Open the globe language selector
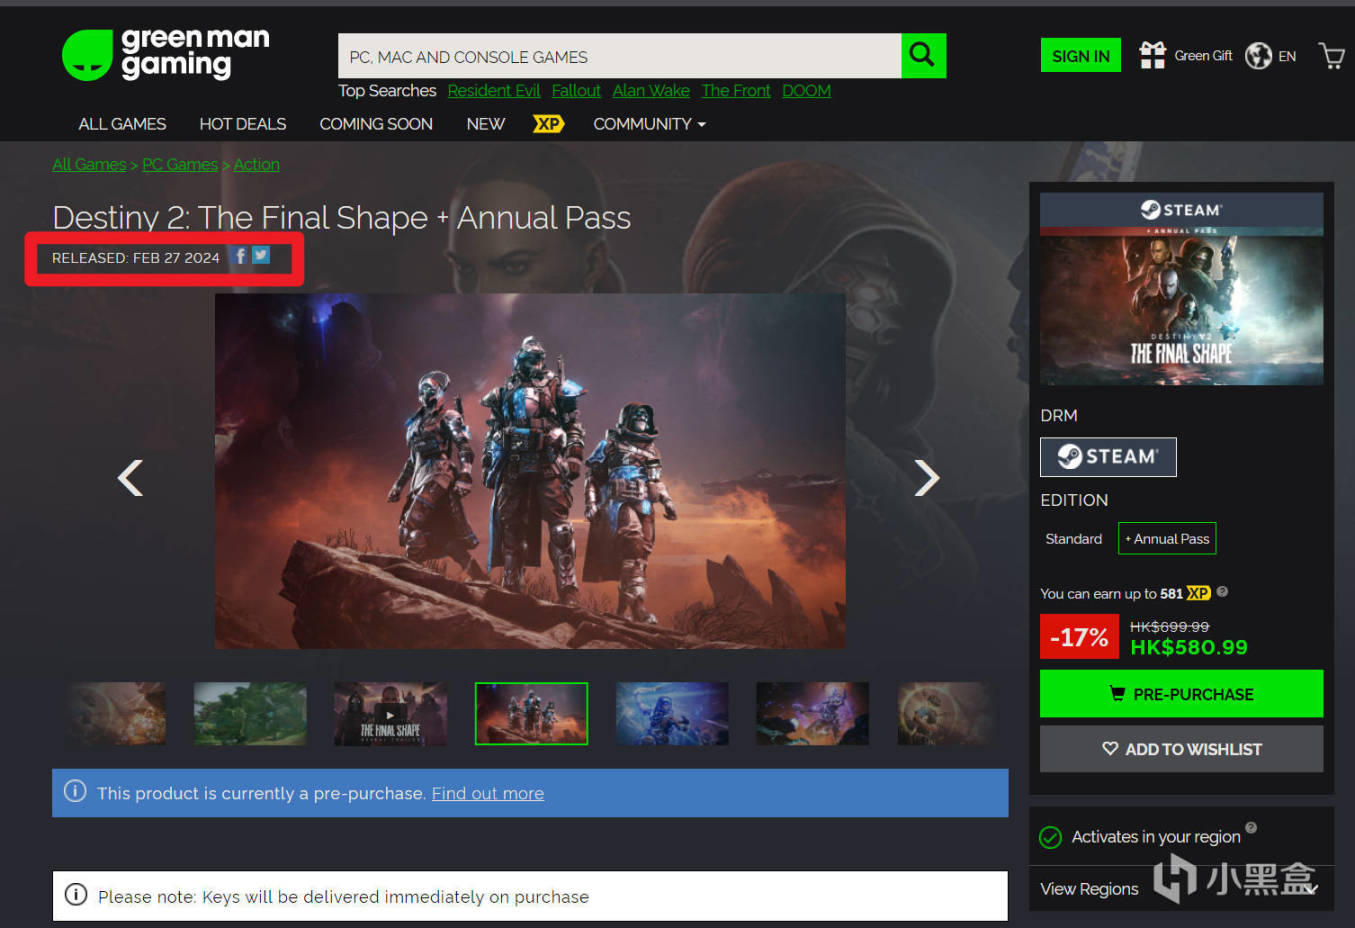The image size is (1355, 928). pyautogui.click(x=1258, y=56)
